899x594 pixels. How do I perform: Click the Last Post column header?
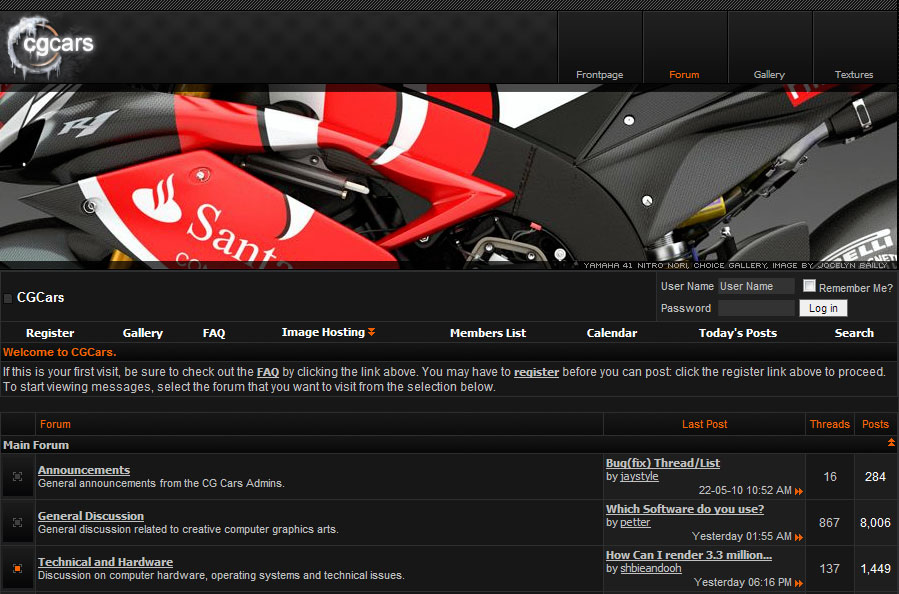705,424
